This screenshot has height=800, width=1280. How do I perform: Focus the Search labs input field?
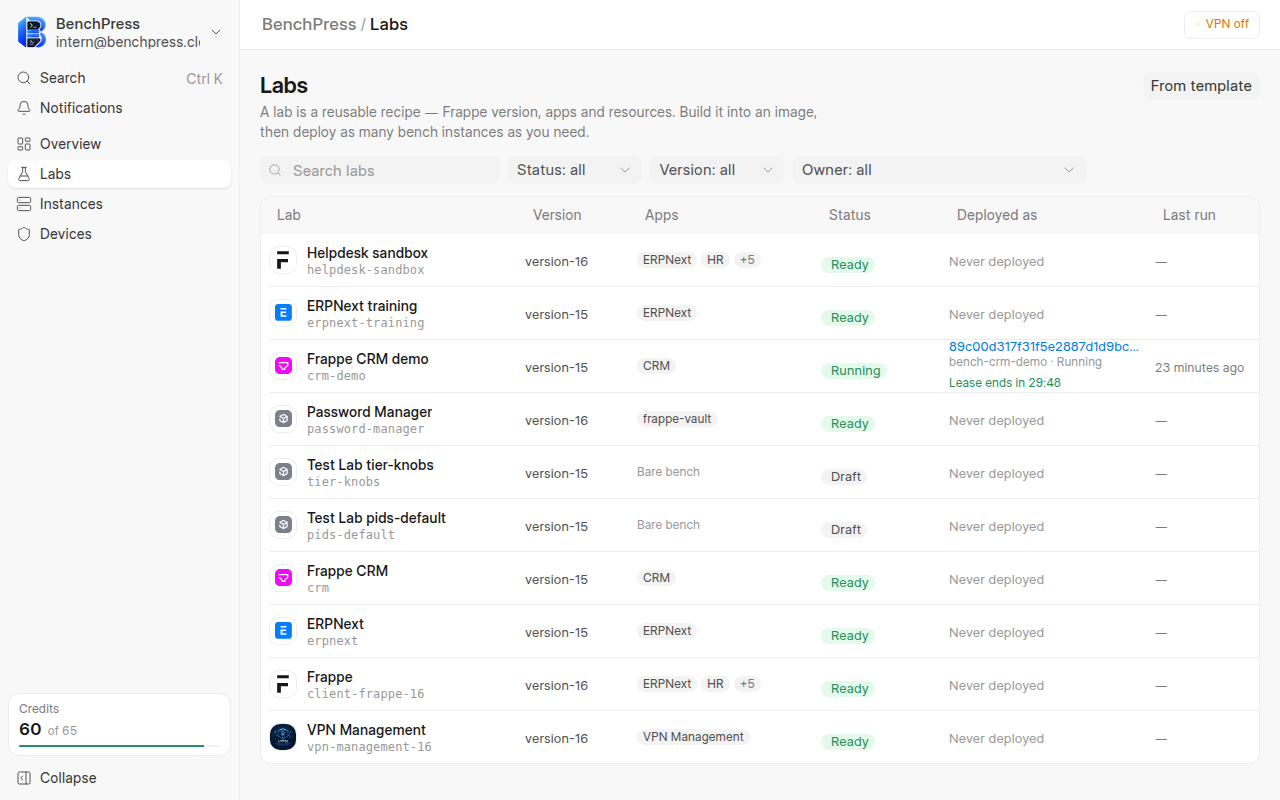tap(380, 170)
